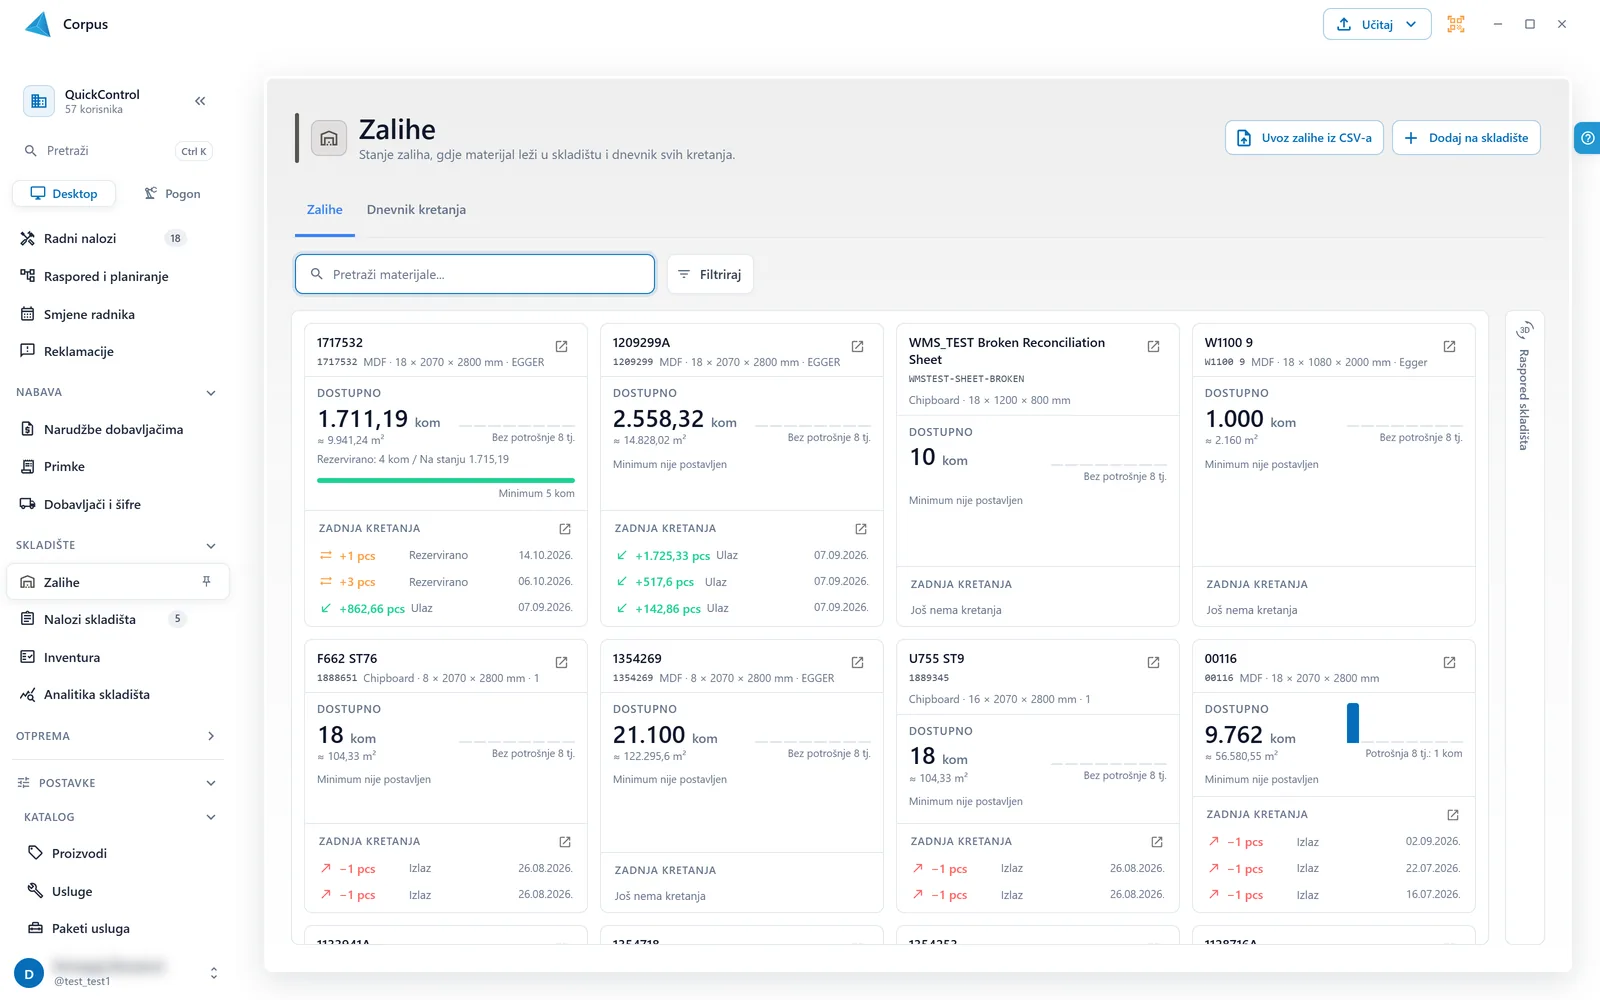Screen dimensions: 1600x1000
Task: Unpin Zalihe using the pin icon
Action: (x=206, y=582)
